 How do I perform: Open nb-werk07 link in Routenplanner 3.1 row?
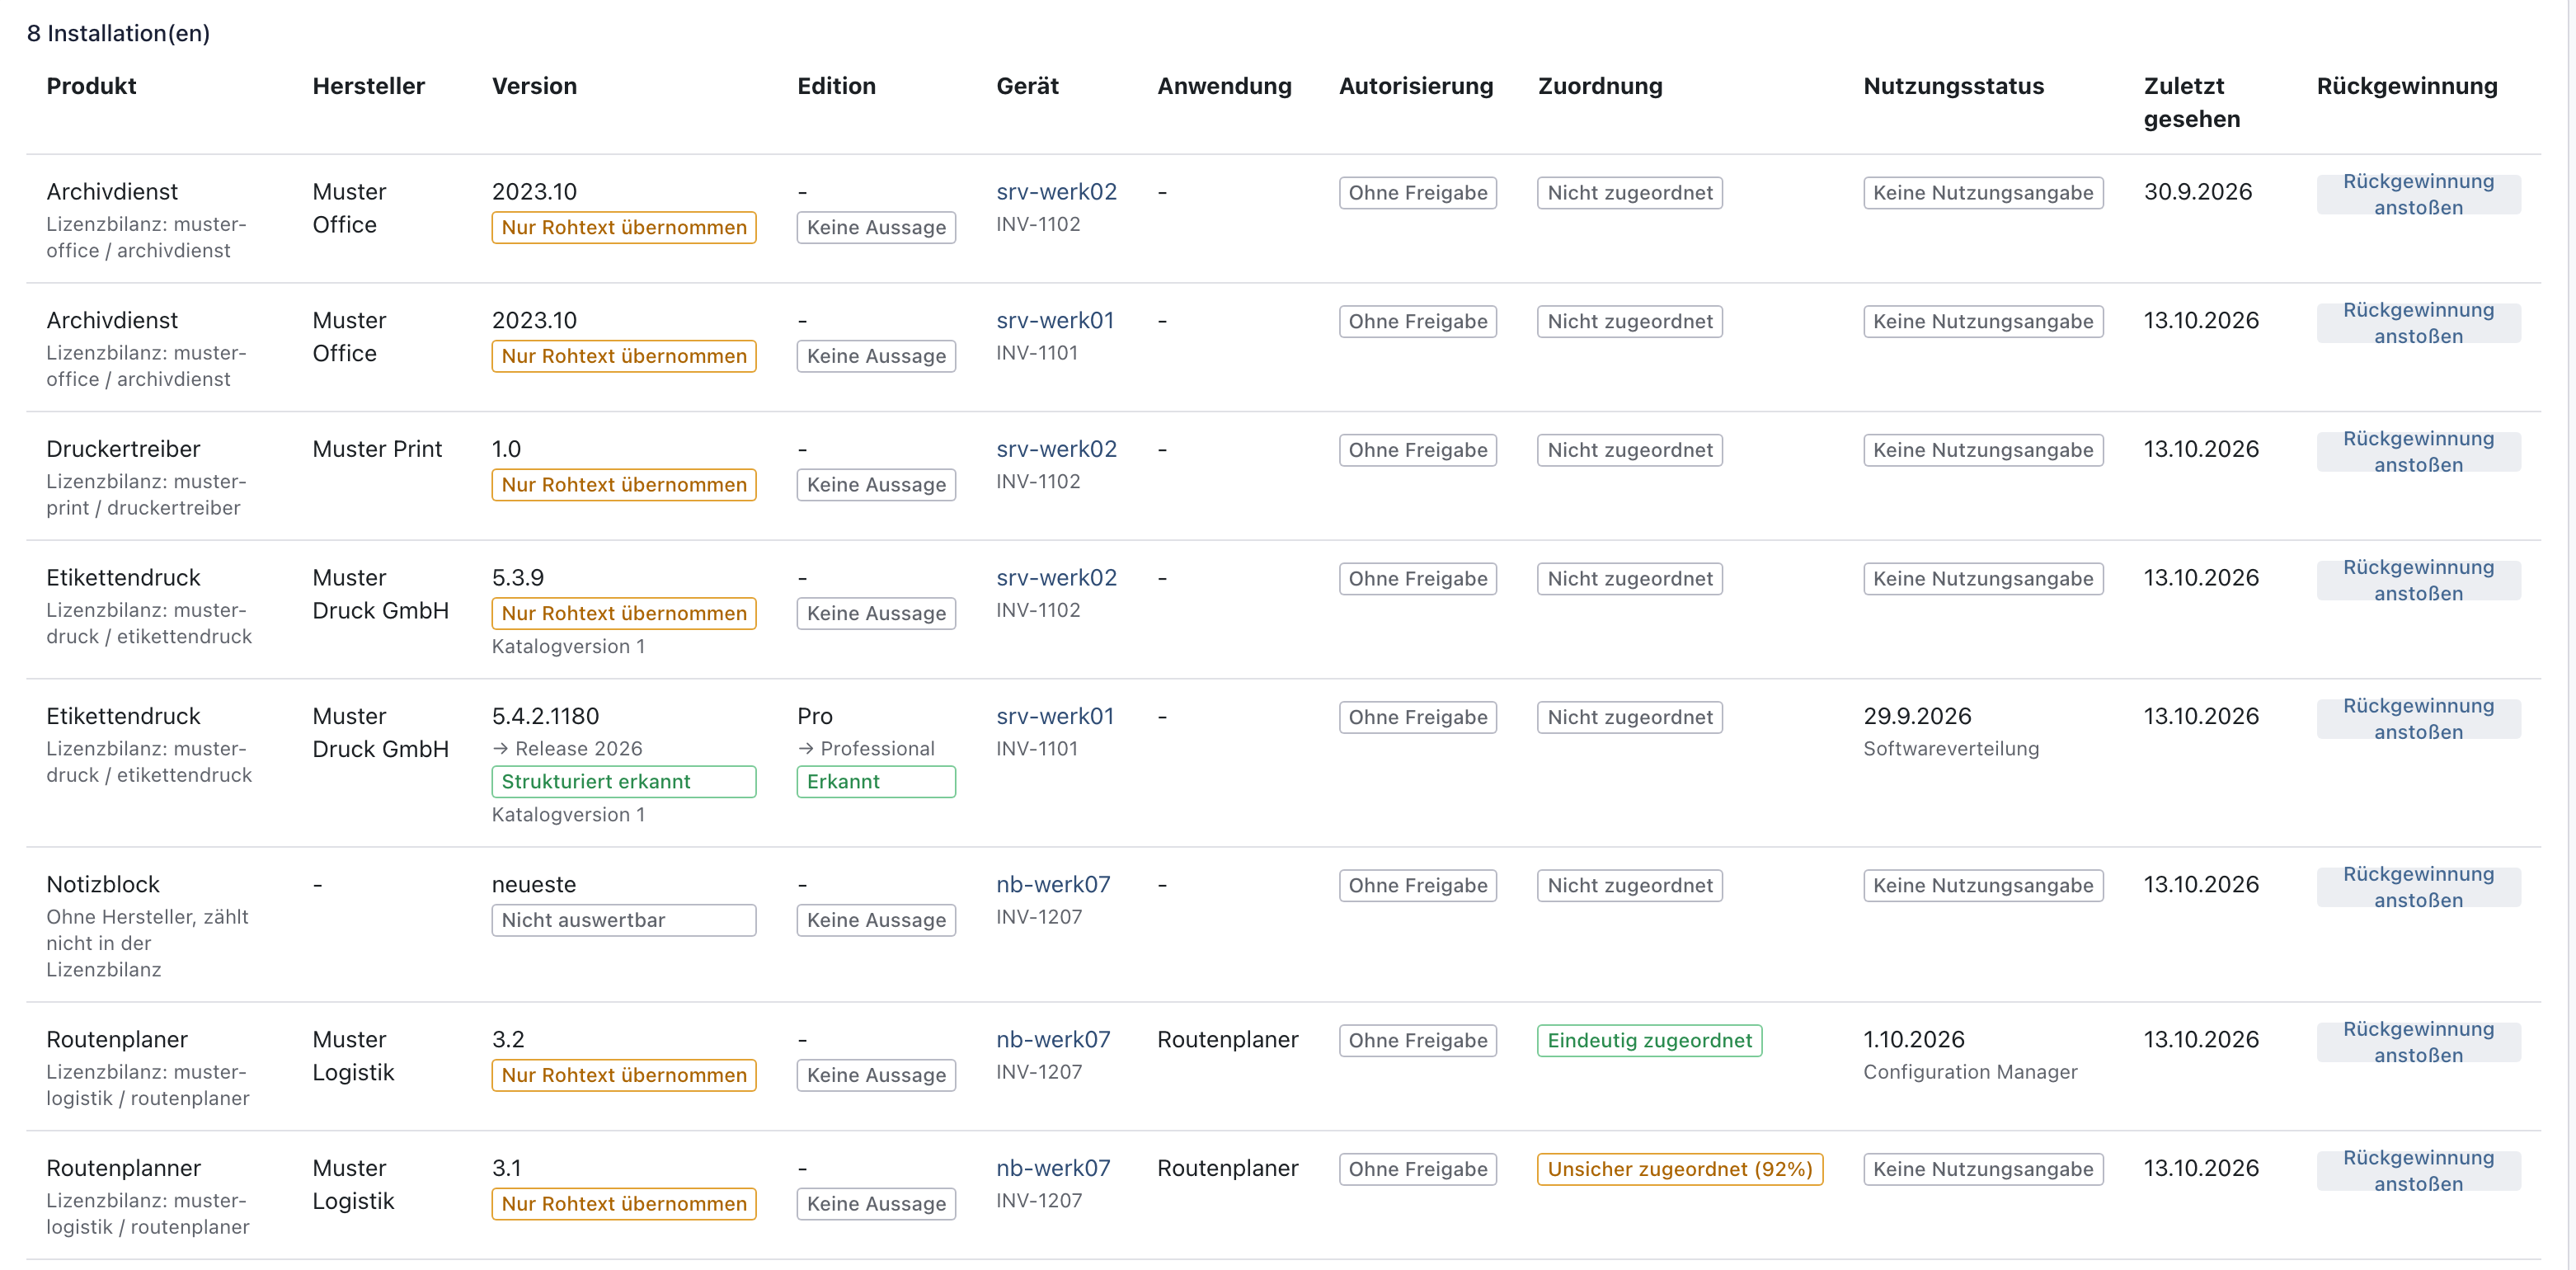(1053, 1168)
